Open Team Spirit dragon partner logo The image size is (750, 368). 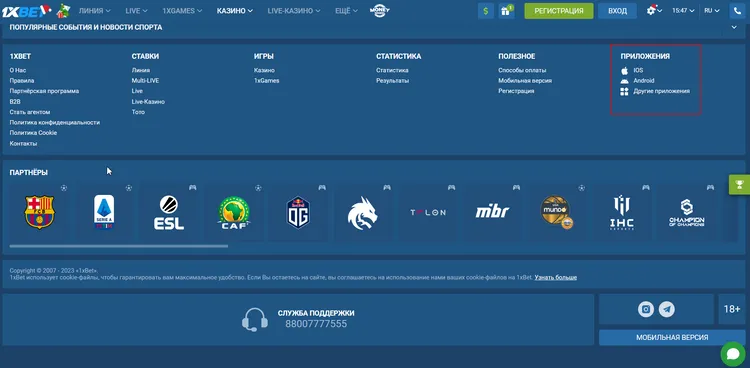(x=363, y=212)
